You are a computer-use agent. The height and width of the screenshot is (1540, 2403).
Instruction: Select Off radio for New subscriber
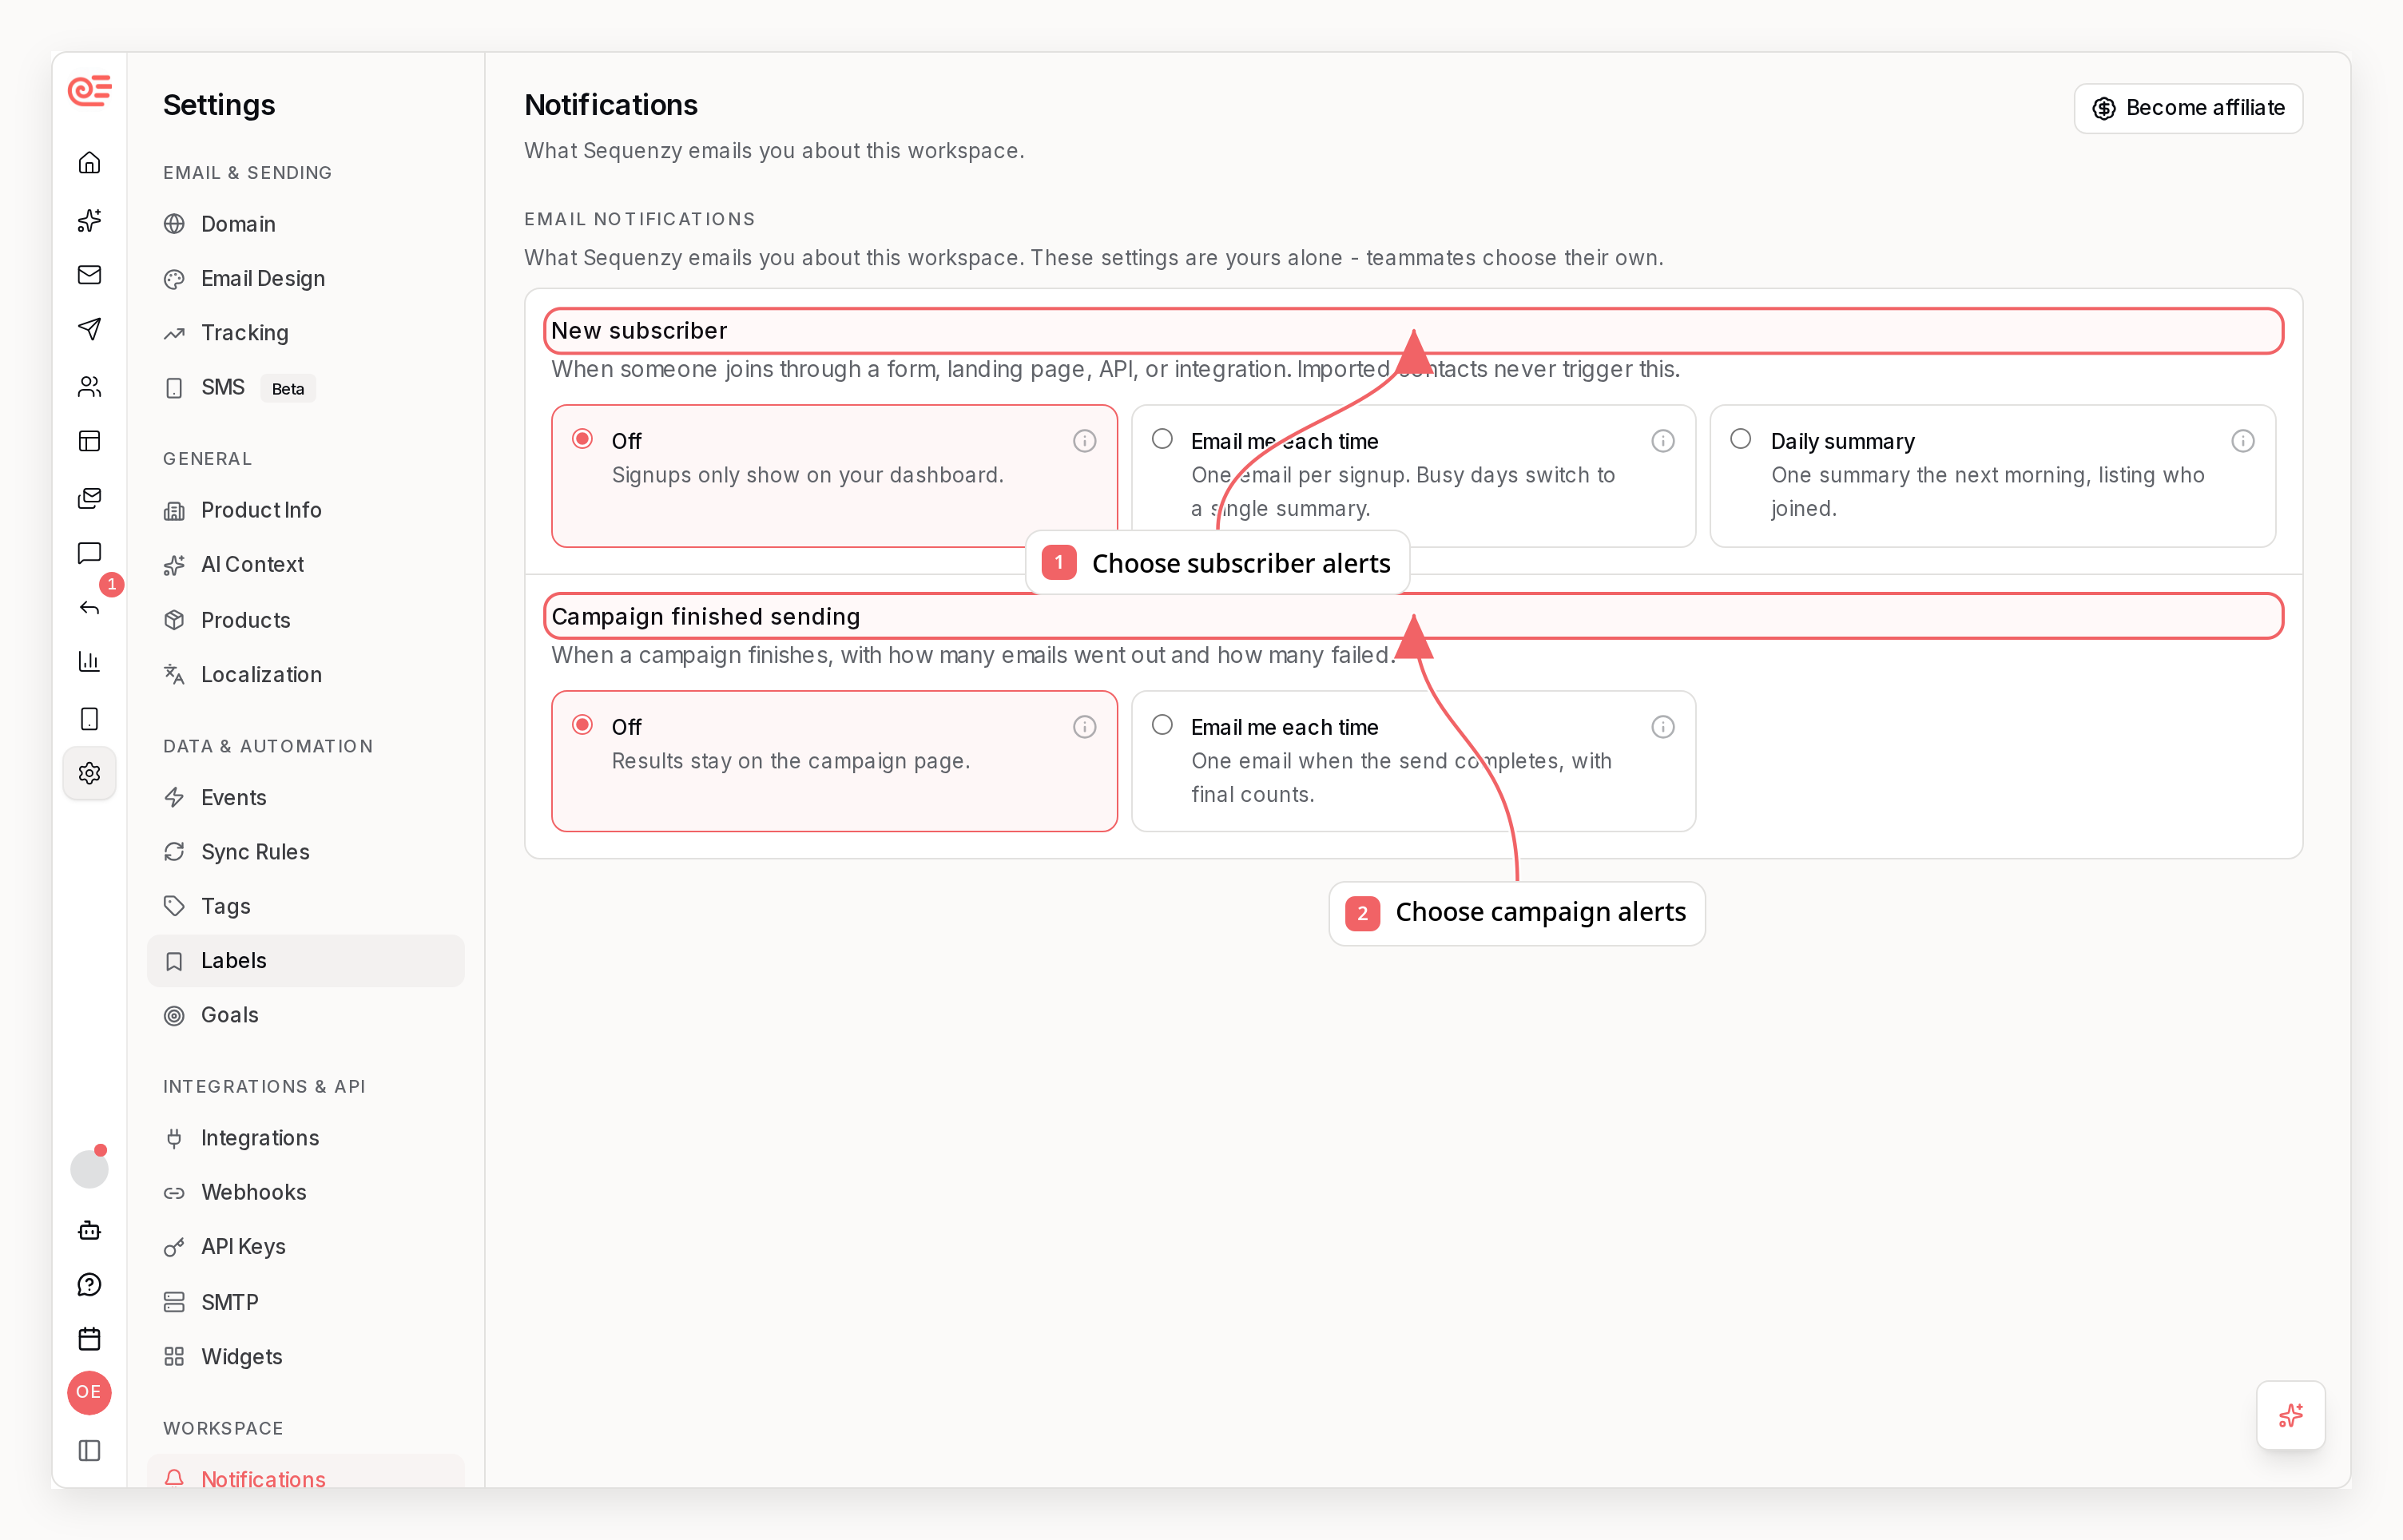582,439
